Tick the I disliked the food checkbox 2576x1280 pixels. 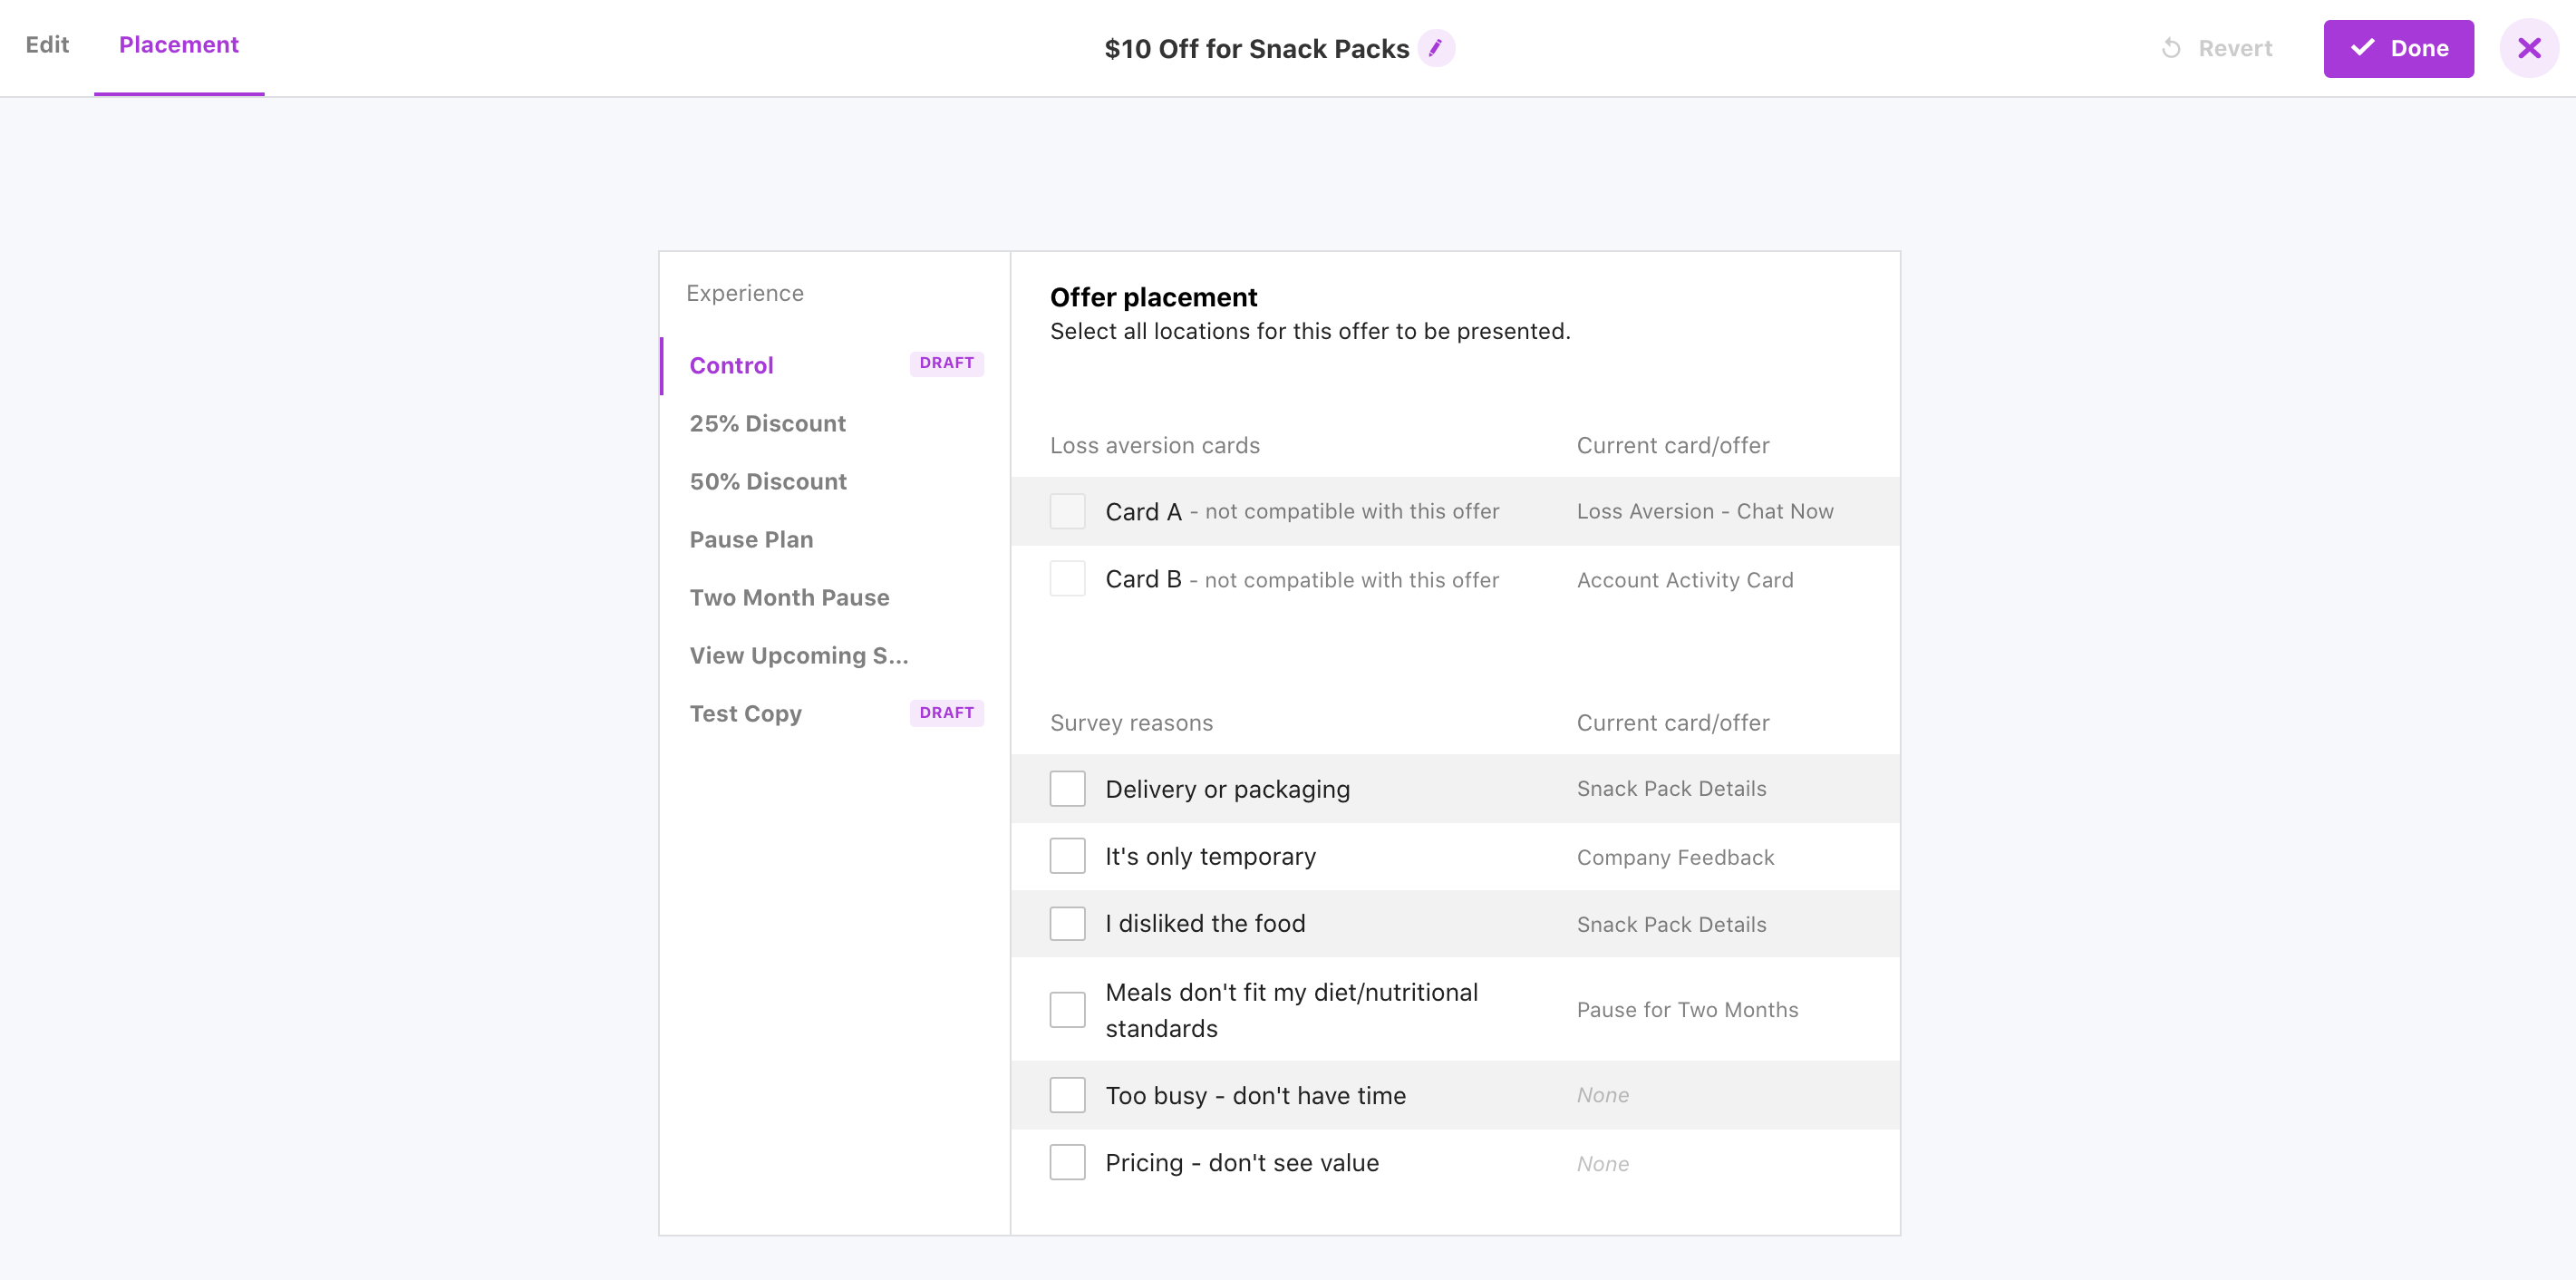point(1067,923)
